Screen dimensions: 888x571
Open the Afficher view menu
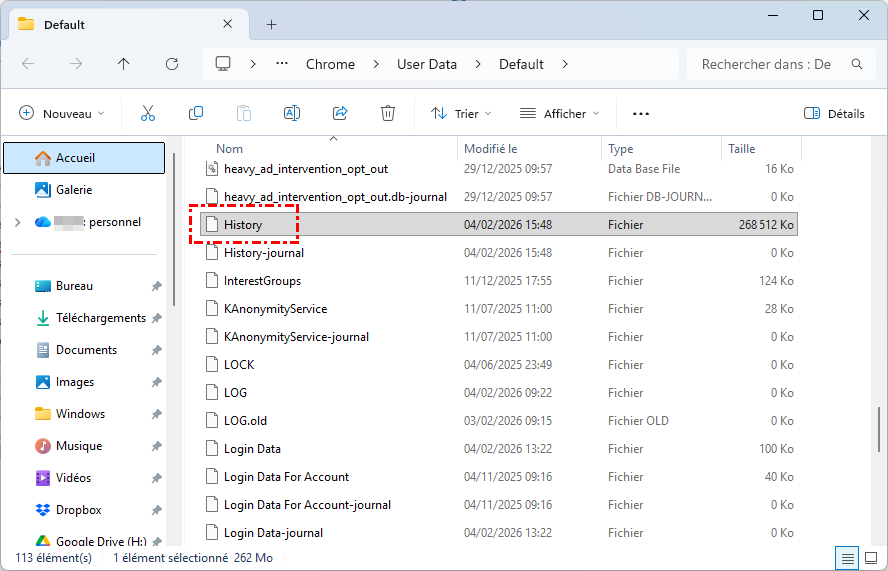(x=559, y=114)
